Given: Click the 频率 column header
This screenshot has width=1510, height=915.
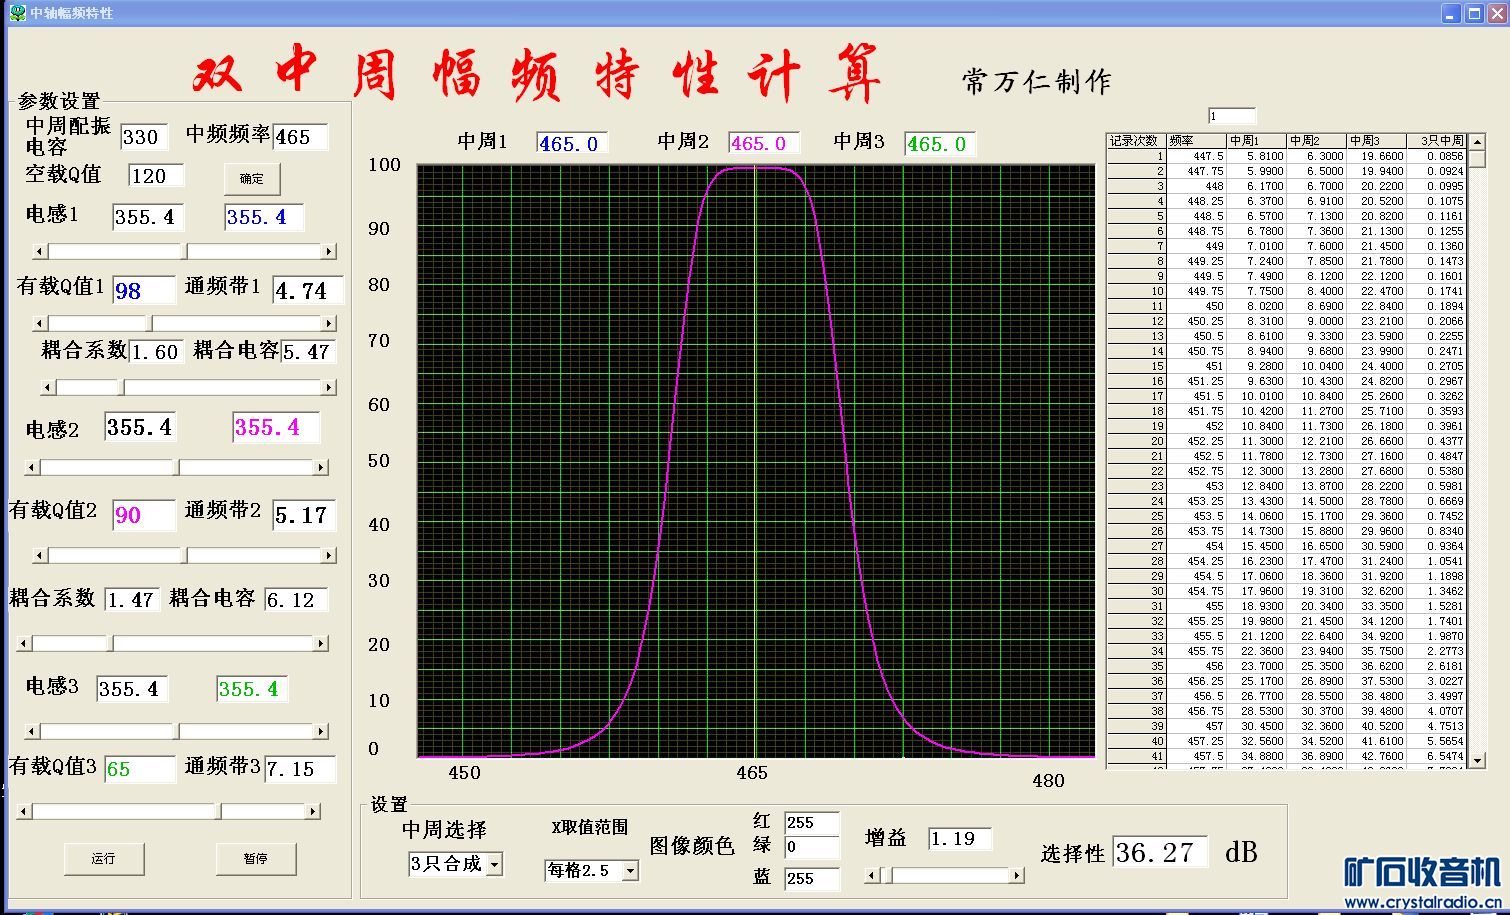Looking at the screenshot, I should [1196, 141].
